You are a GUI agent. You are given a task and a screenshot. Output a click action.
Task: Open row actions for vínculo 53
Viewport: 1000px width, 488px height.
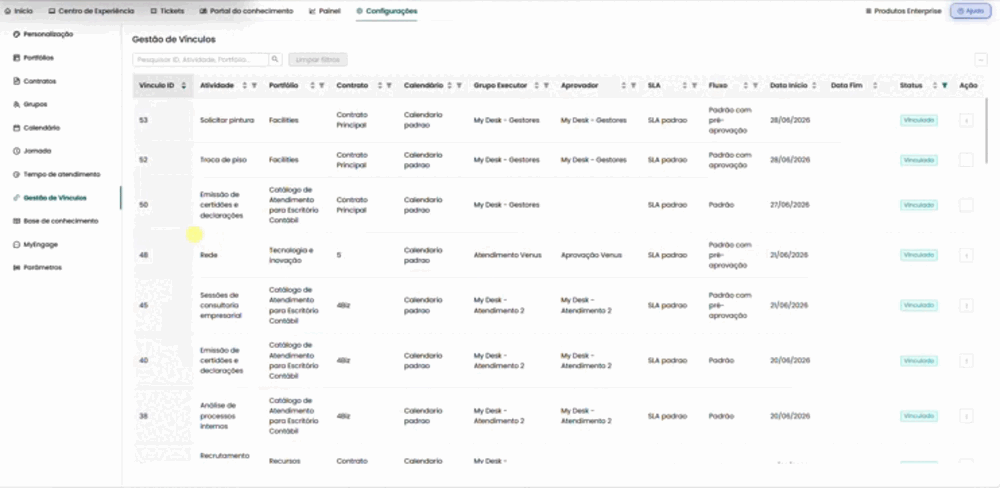966,120
